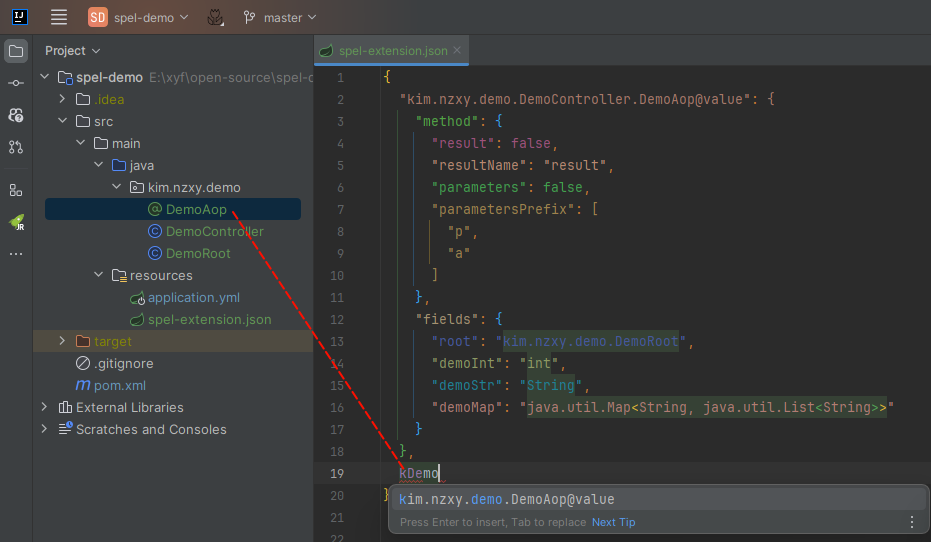Image resolution: width=931 pixels, height=542 pixels.
Task: Click the Maven pom.xml icon
Action: [x=83, y=385]
